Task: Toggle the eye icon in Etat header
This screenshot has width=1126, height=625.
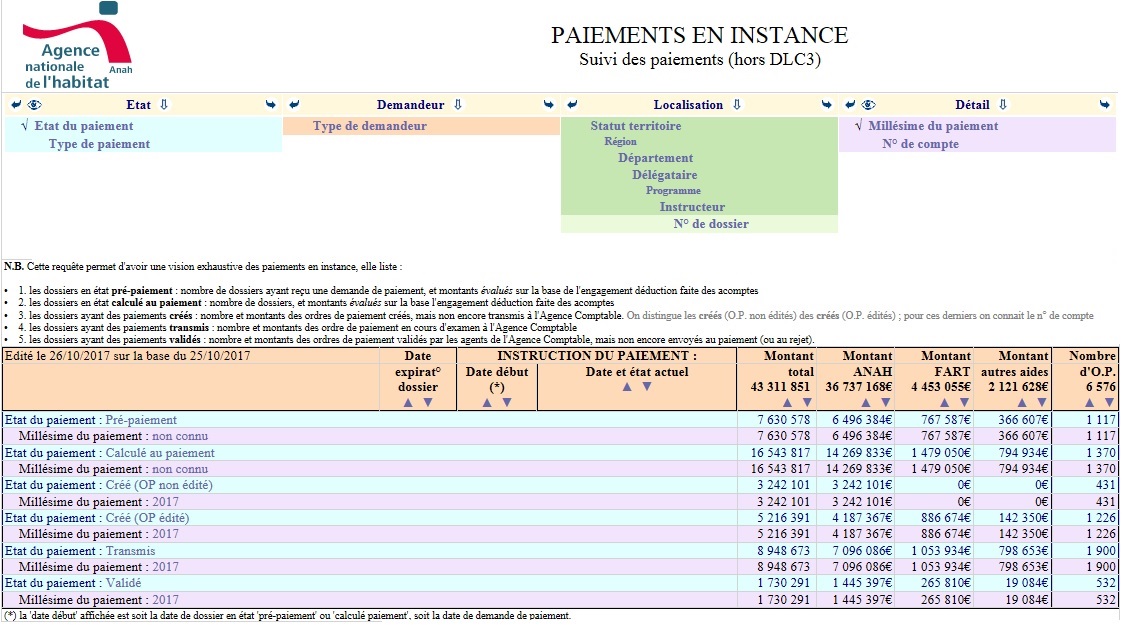Action: (34, 105)
